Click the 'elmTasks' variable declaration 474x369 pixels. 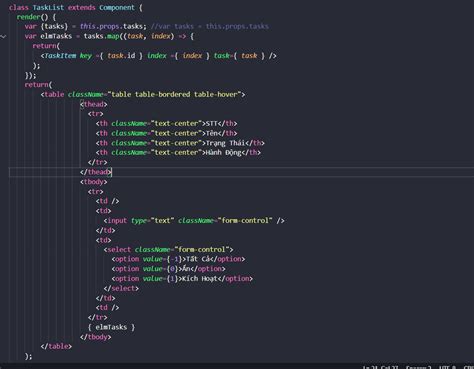[56, 36]
